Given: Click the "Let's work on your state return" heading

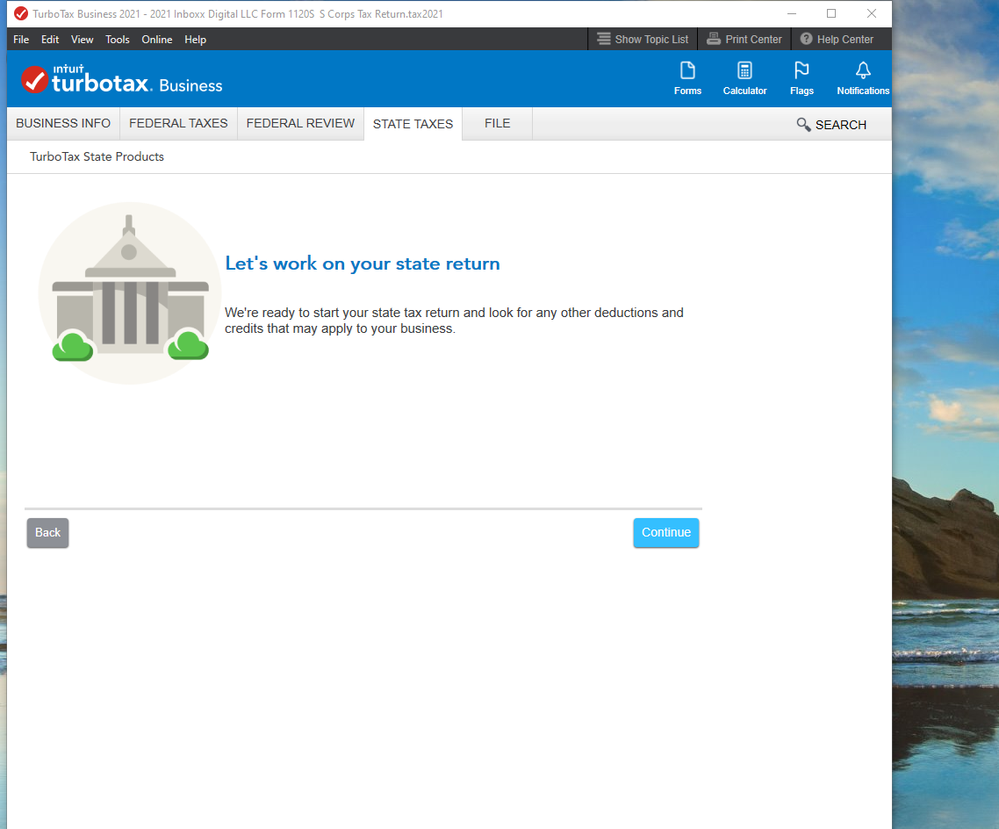Looking at the screenshot, I should (363, 264).
